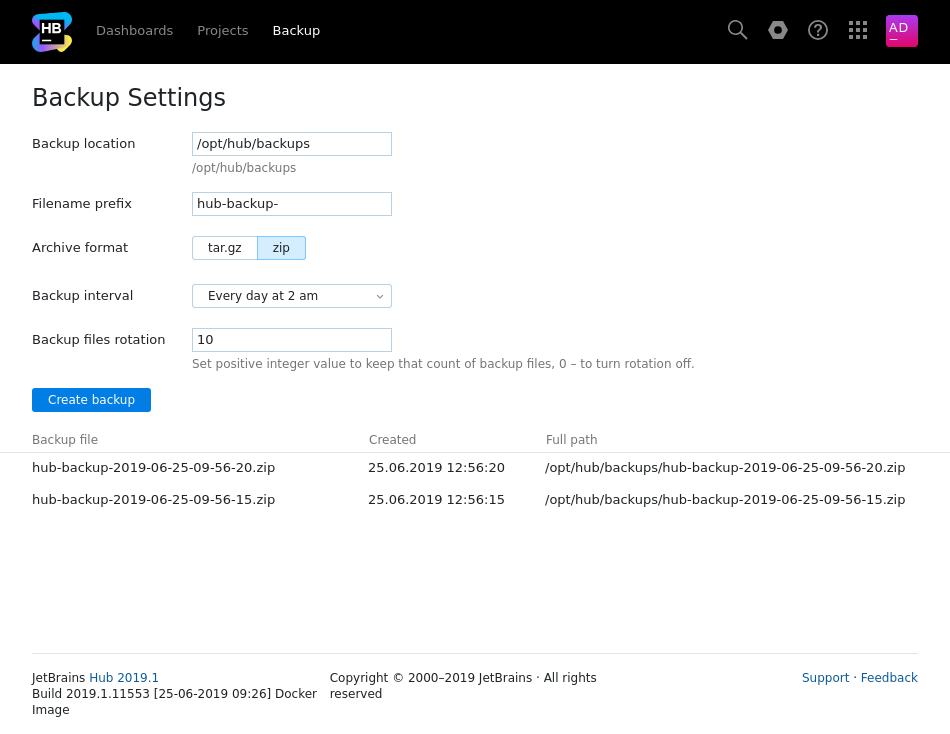Click the Filename prefix text field
This screenshot has width=950, height=734.
291,204
